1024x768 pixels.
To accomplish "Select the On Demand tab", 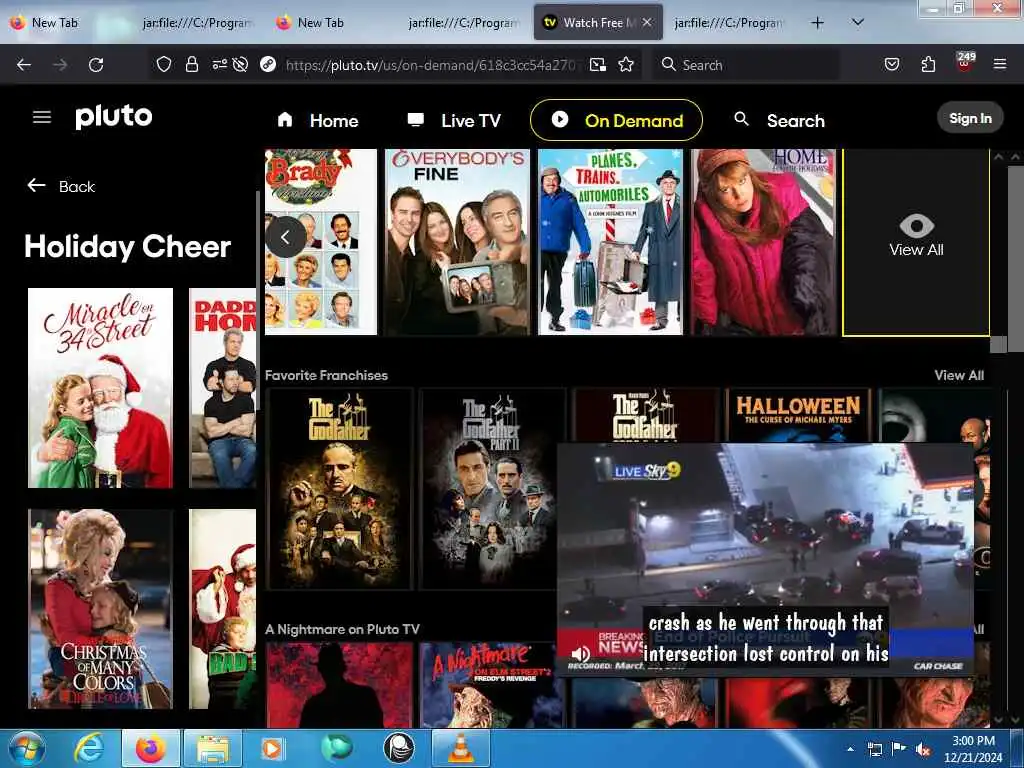I will [x=616, y=120].
